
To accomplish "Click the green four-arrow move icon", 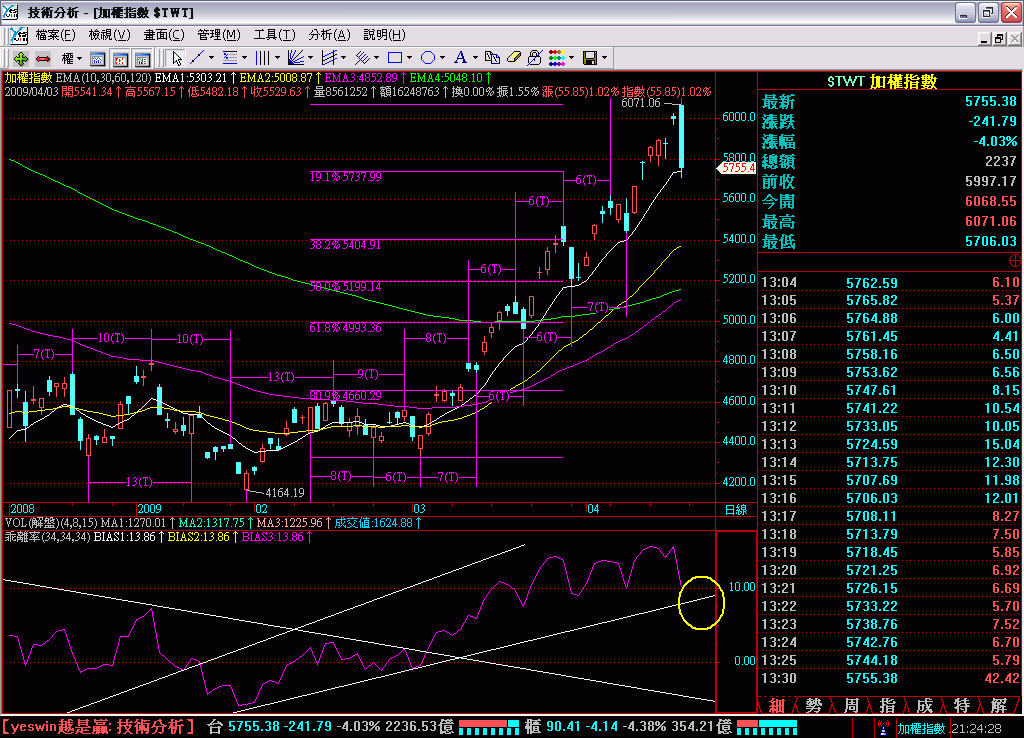I will click(x=20, y=58).
